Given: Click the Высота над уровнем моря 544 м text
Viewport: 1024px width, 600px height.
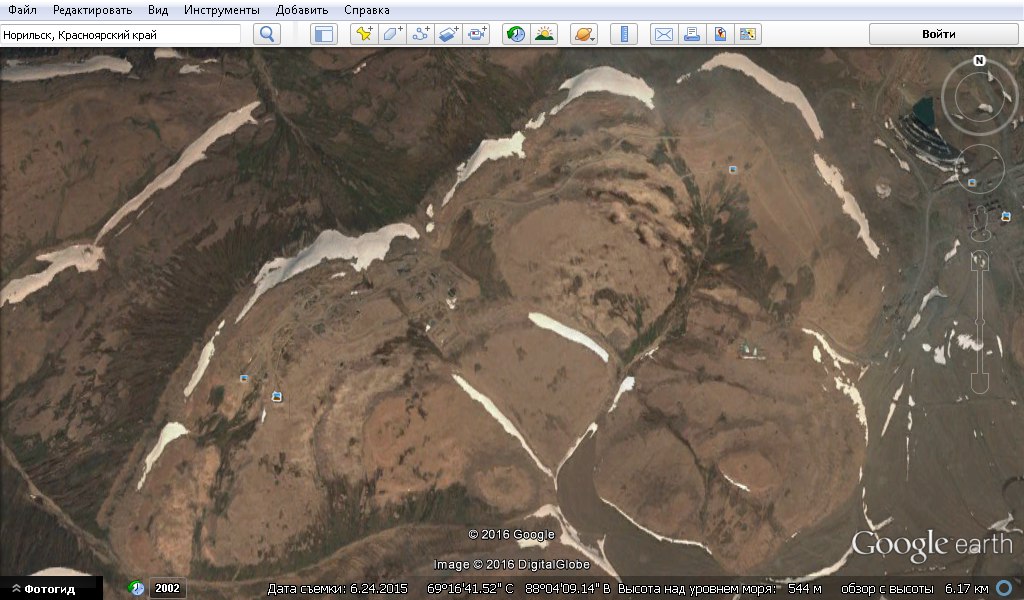Looking at the screenshot, I should pos(720,589).
